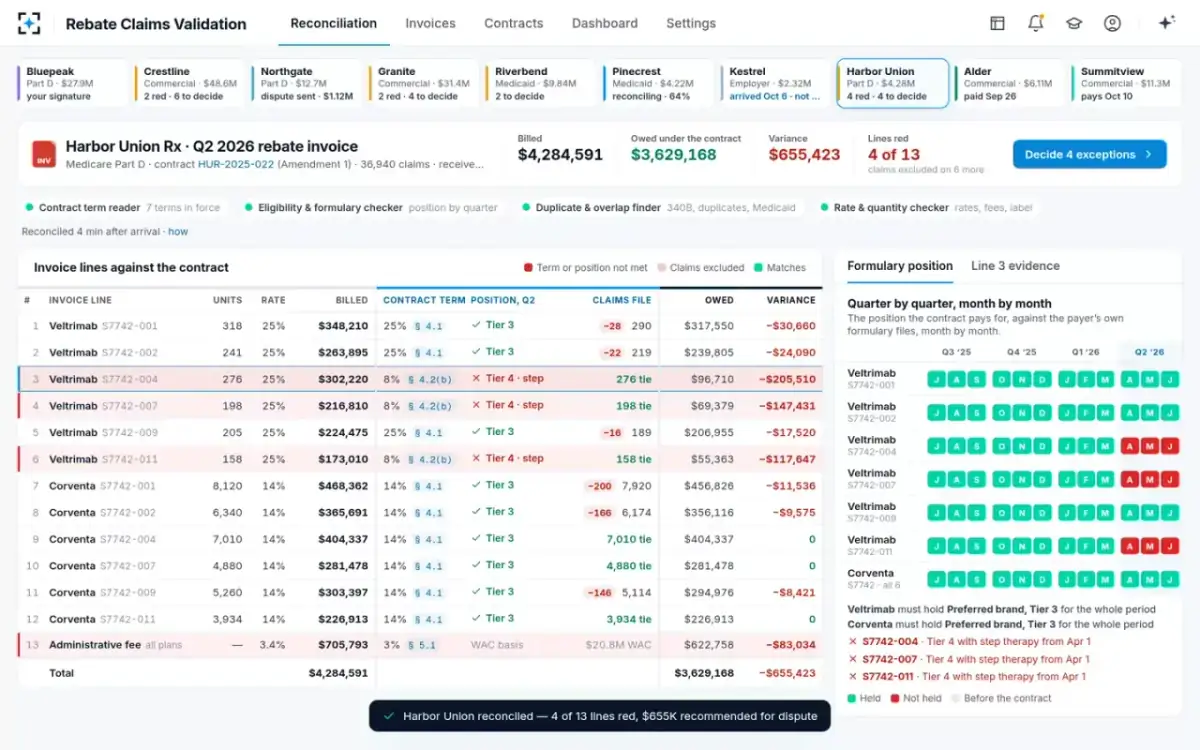Open the graduation cap learning icon
Image resolution: width=1200 pixels, height=750 pixels.
1074,23
